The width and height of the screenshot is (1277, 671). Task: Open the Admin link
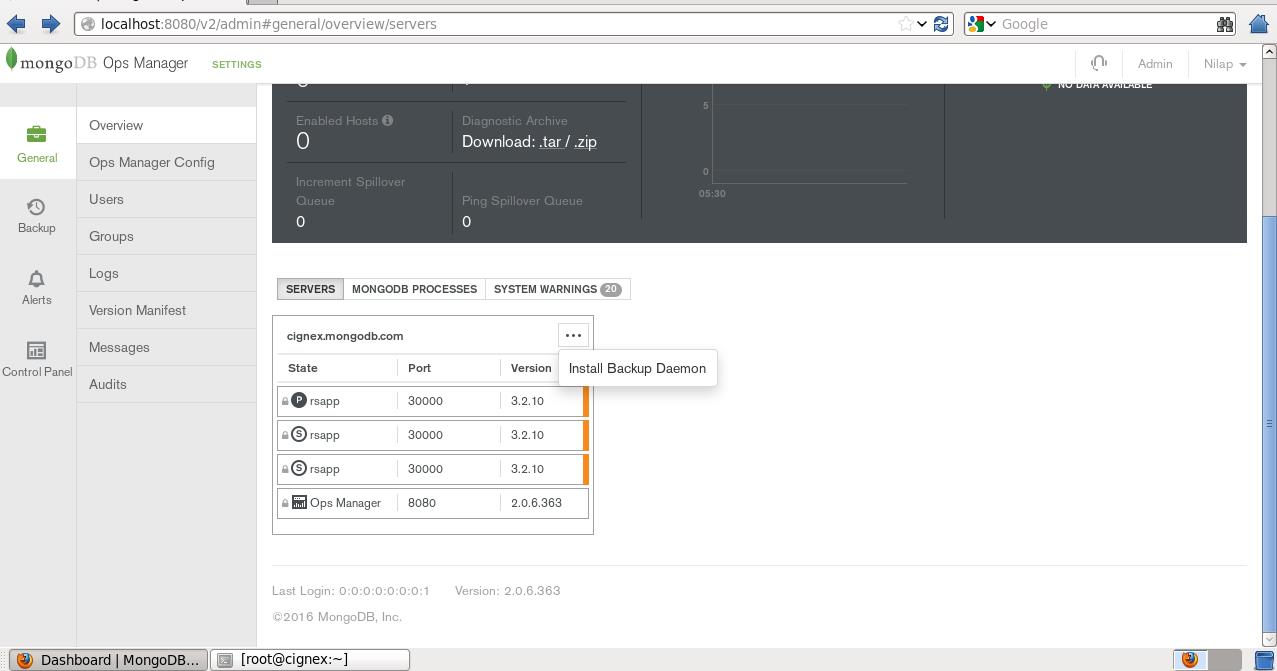pyautogui.click(x=1154, y=63)
